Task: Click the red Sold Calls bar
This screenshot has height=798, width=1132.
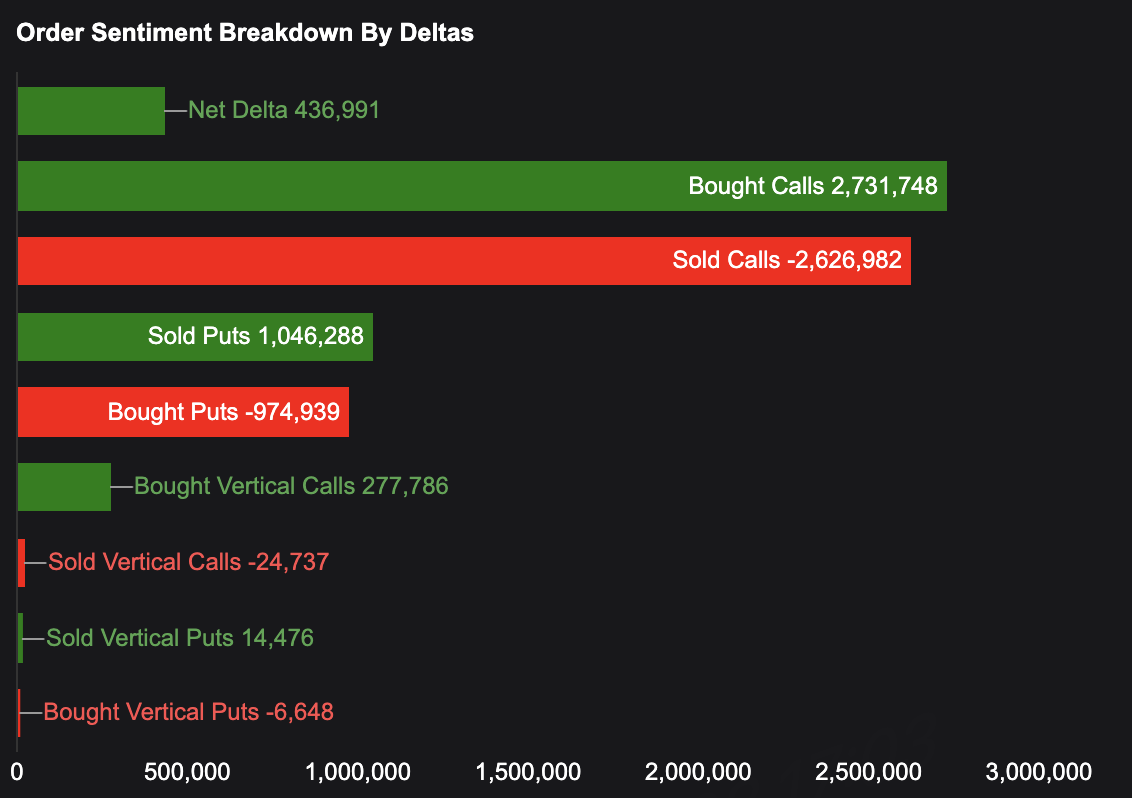Action: point(340,261)
